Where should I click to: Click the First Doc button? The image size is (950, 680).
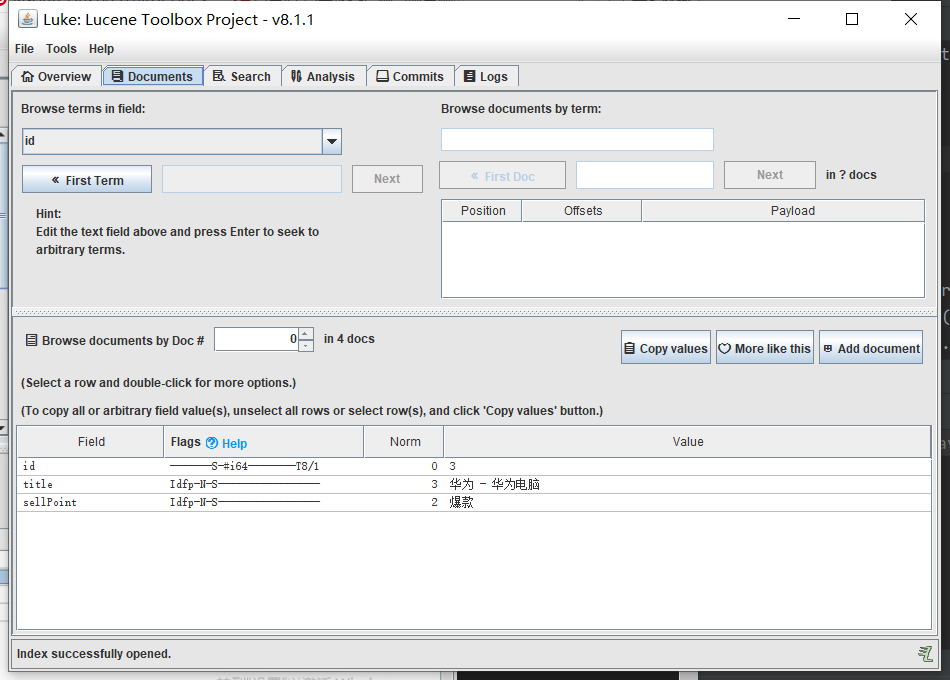pos(502,176)
